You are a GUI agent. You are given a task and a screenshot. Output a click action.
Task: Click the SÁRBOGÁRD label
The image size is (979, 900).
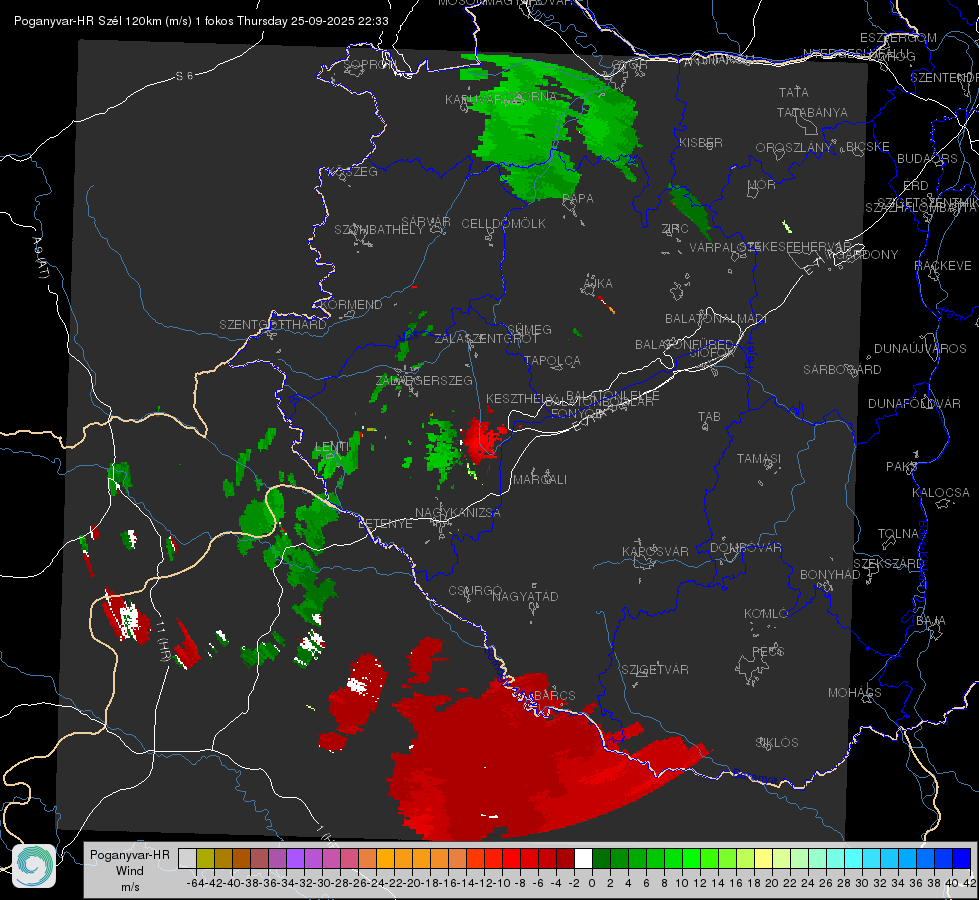coord(842,370)
